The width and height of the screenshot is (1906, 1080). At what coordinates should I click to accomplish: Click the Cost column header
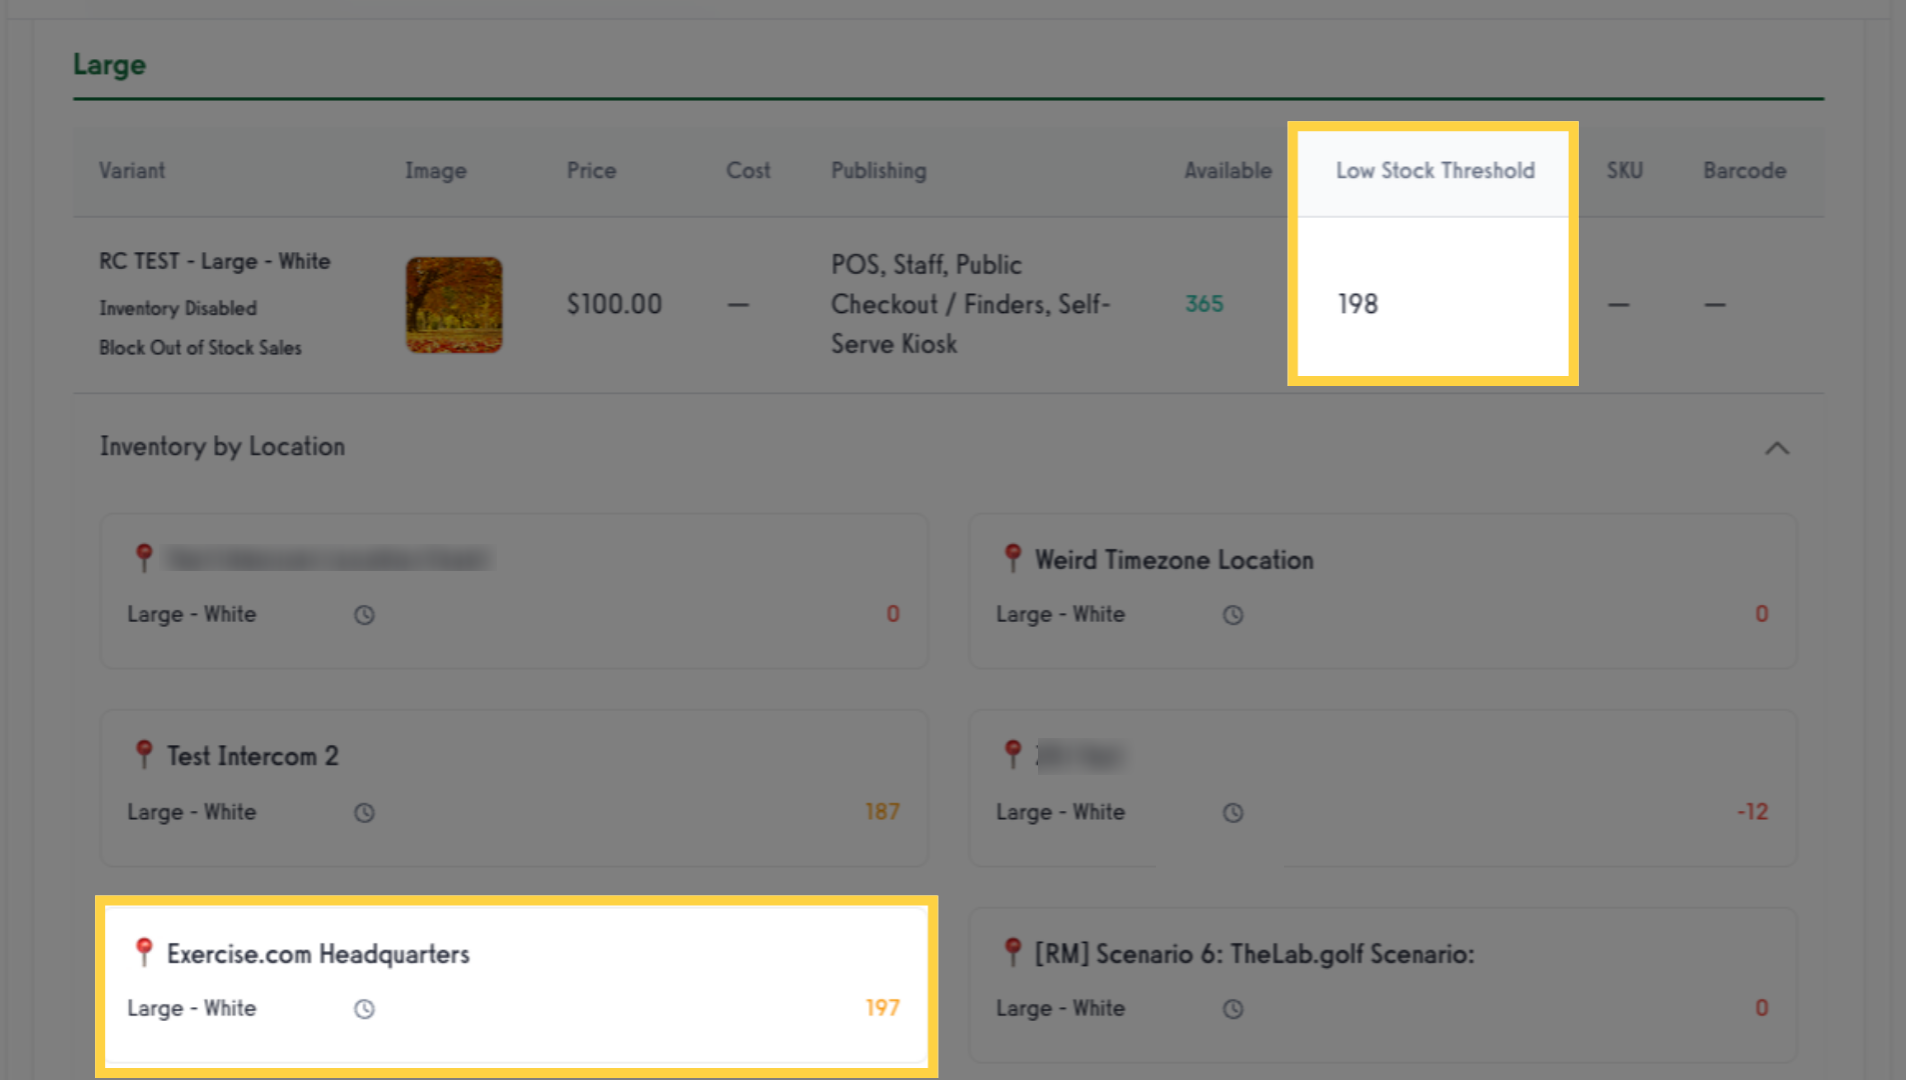[x=748, y=171]
